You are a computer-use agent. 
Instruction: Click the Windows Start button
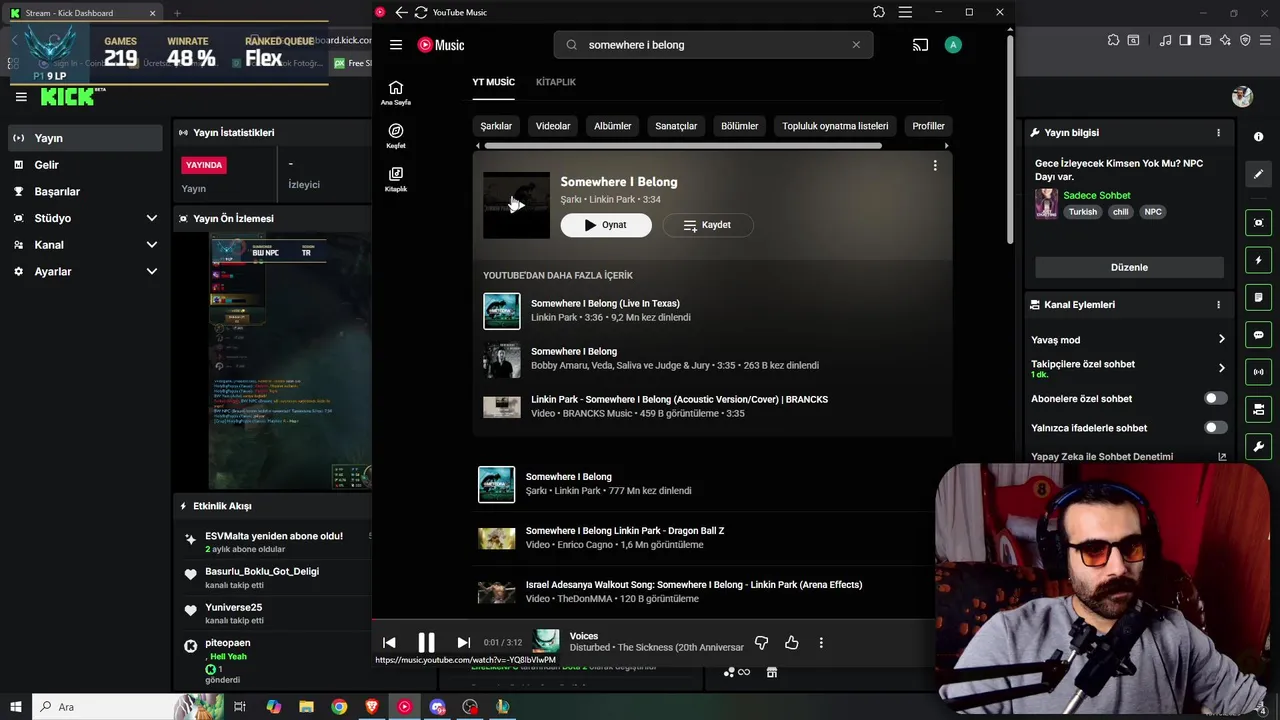click(x=17, y=707)
